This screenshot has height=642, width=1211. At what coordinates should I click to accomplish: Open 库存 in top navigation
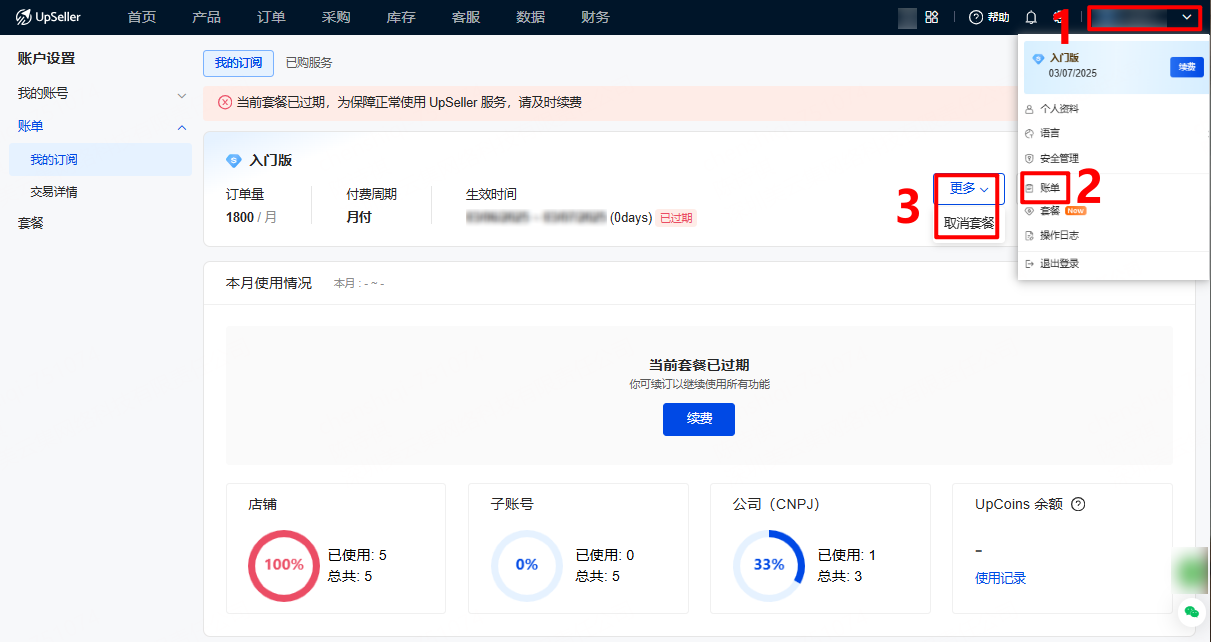click(401, 17)
